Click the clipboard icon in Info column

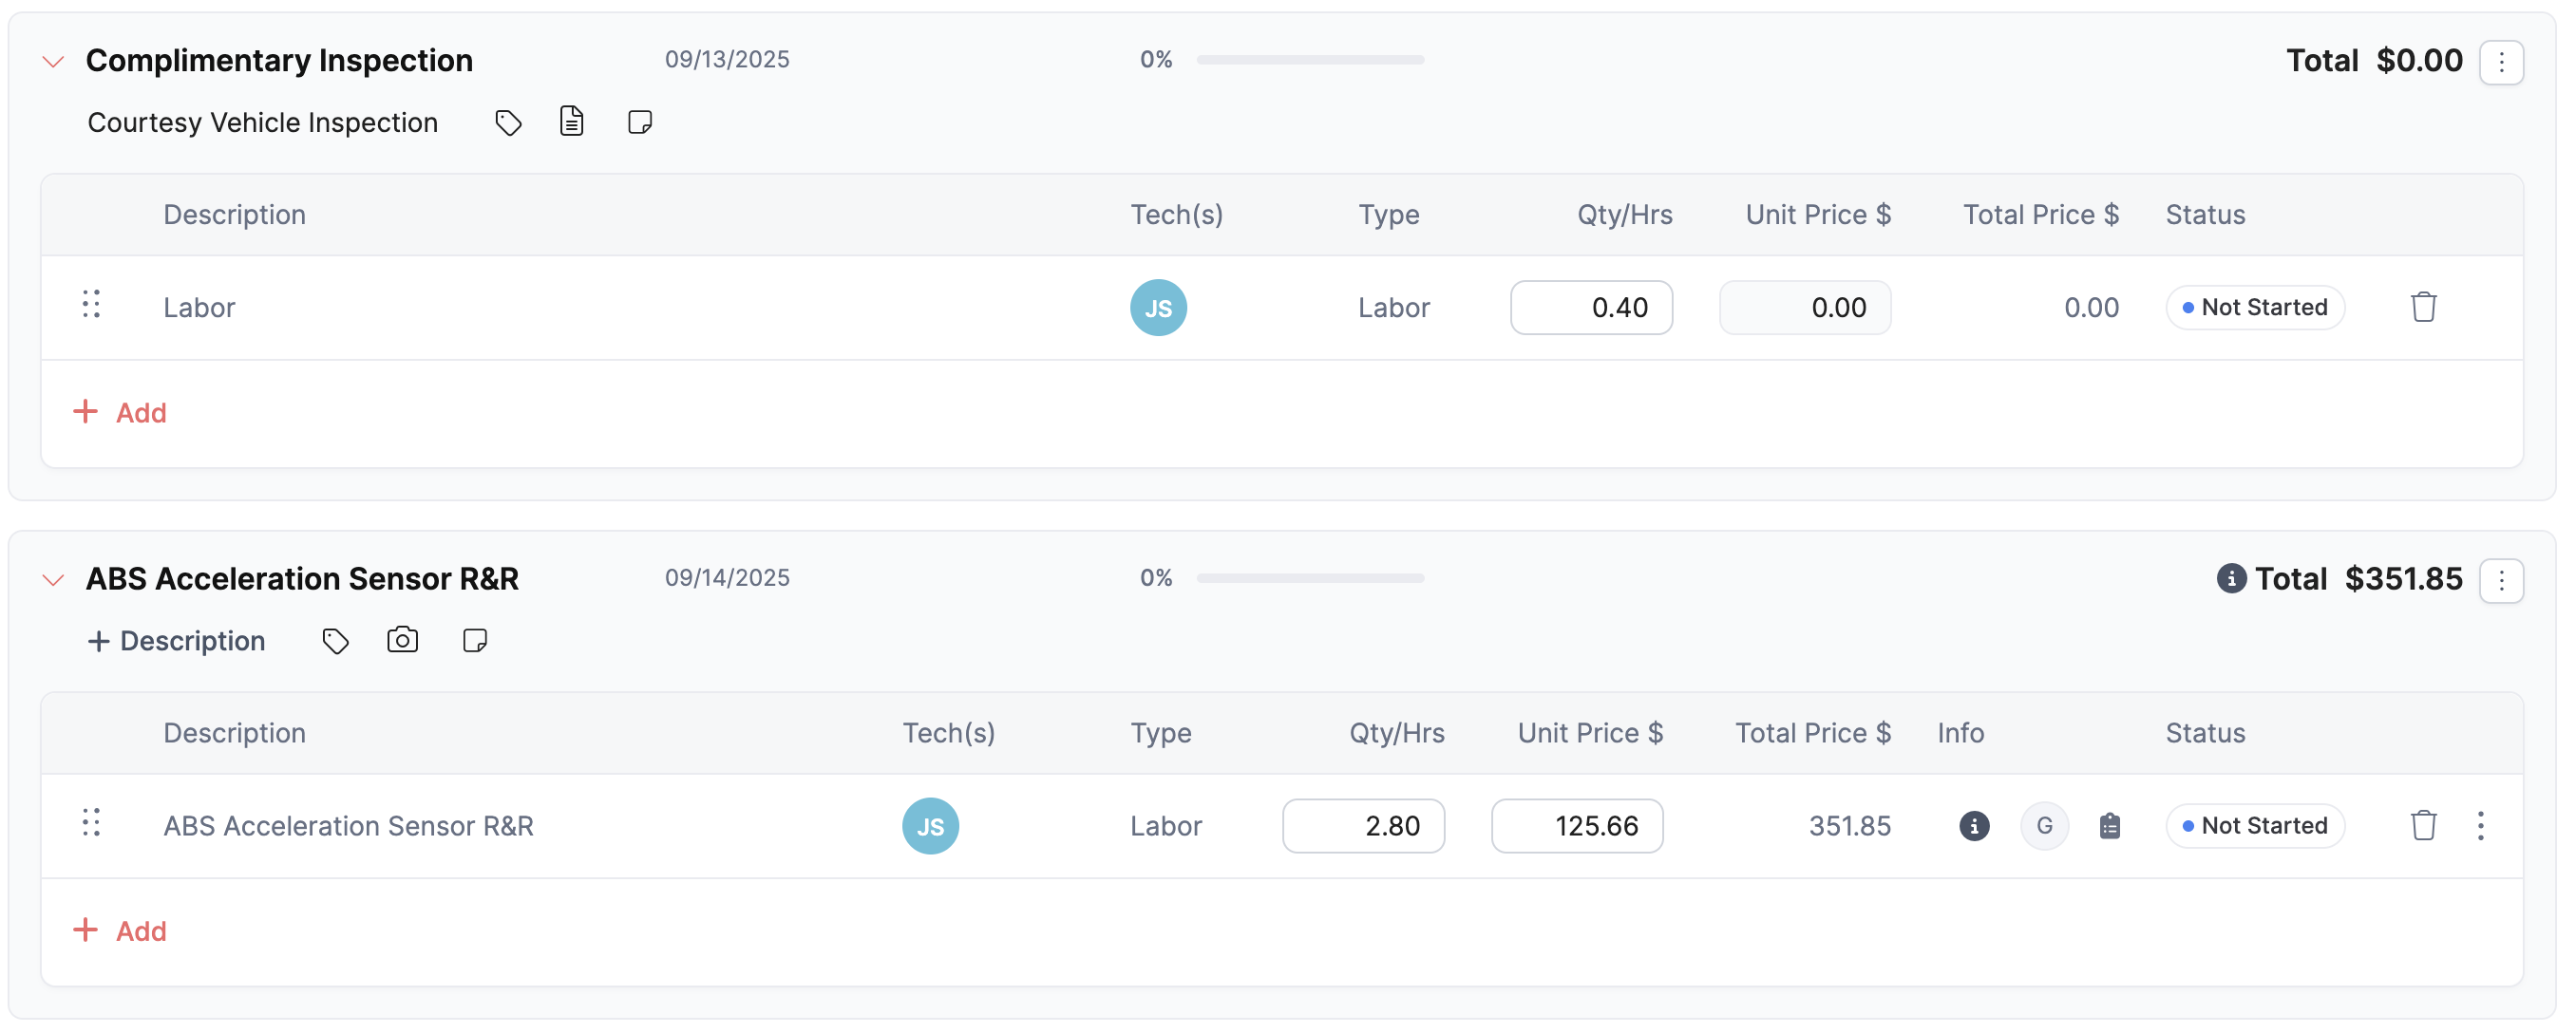pos(2109,827)
